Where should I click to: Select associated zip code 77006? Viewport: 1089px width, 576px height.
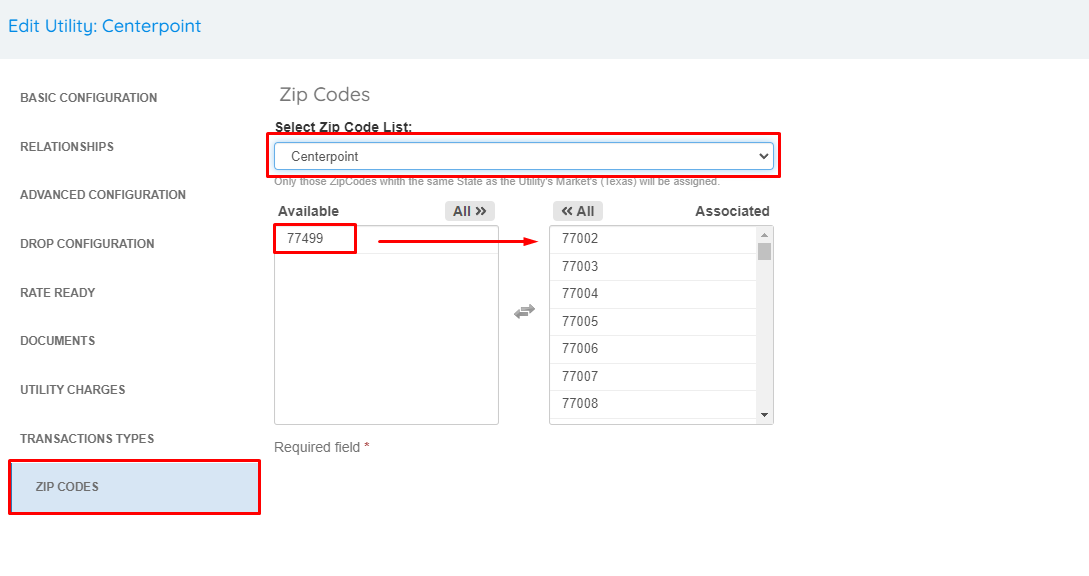[653, 349]
